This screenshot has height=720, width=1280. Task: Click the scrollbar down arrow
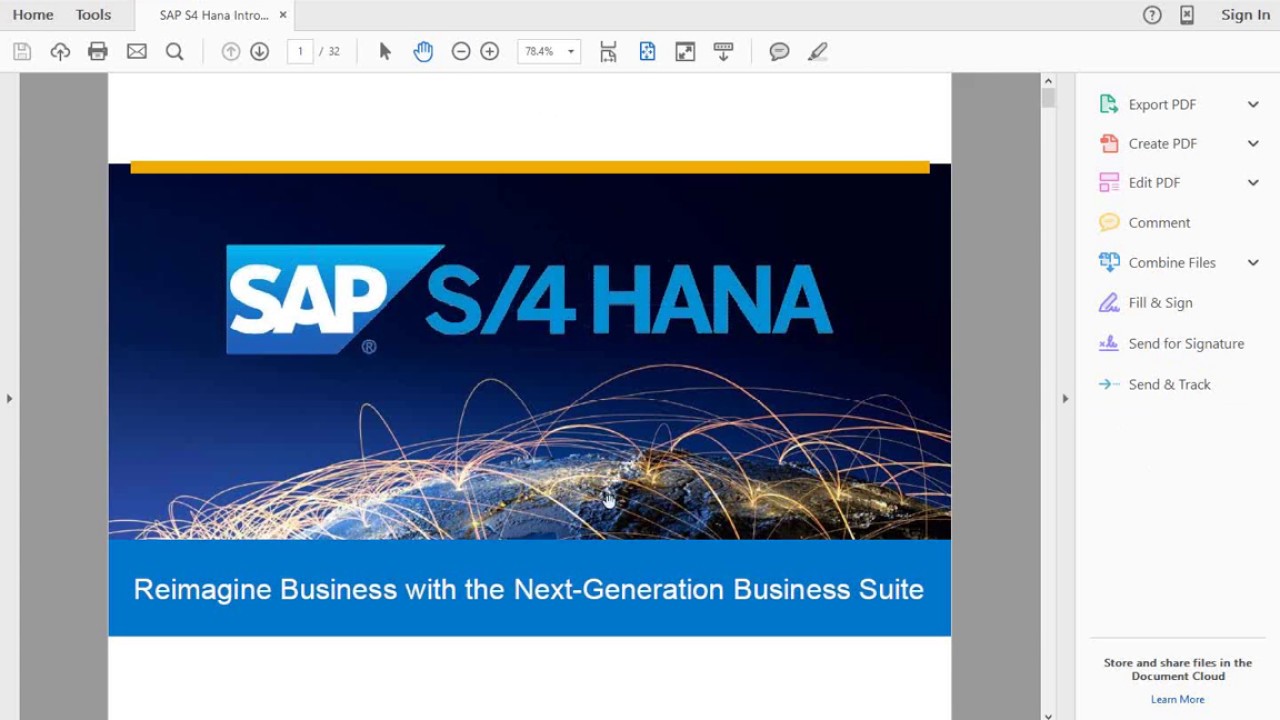pyautogui.click(x=1048, y=715)
